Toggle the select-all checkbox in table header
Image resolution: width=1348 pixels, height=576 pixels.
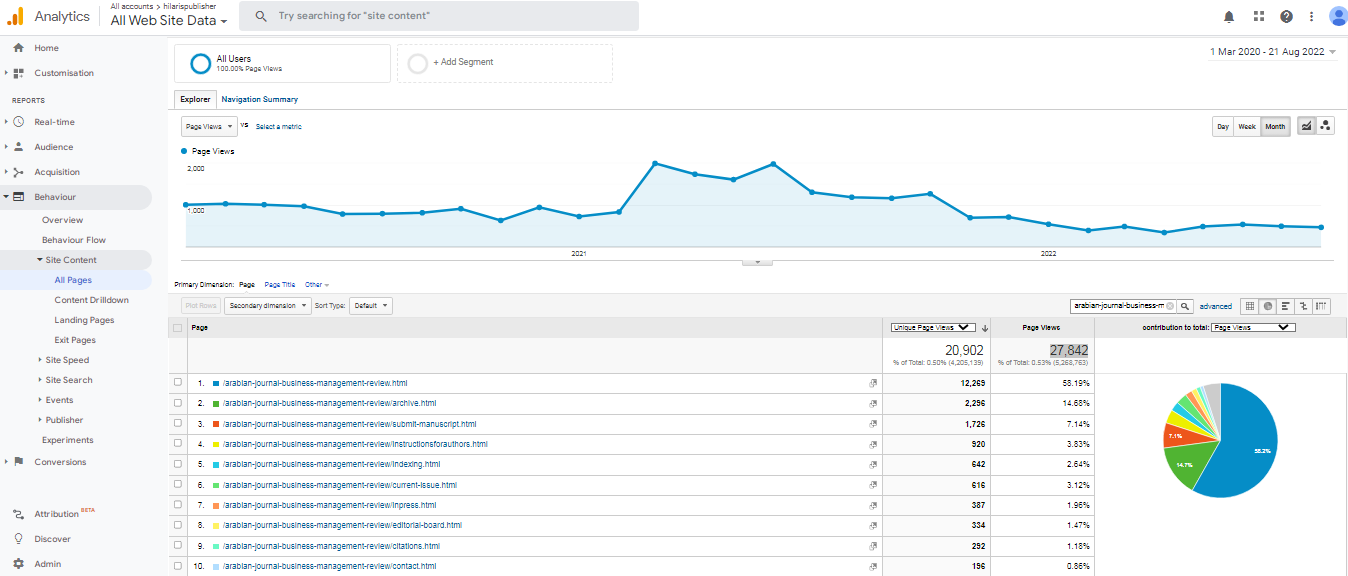[x=178, y=327]
